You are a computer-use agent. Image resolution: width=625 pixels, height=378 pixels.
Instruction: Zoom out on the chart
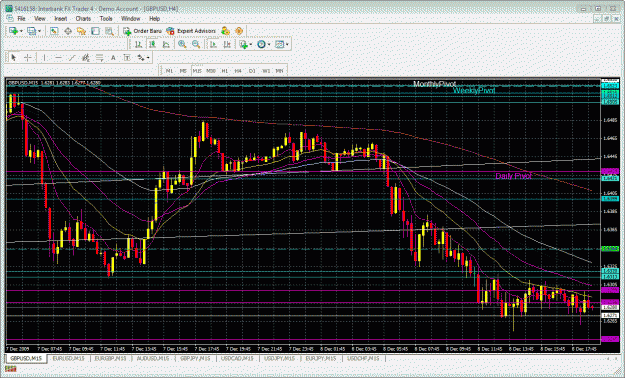(x=196, y=44)
